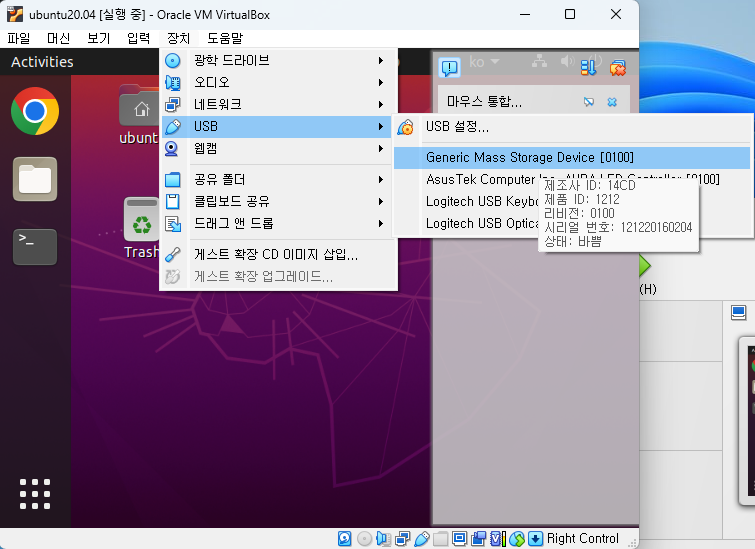Click the Right Control host key label
Screen dimensions: 755x549
583,538
